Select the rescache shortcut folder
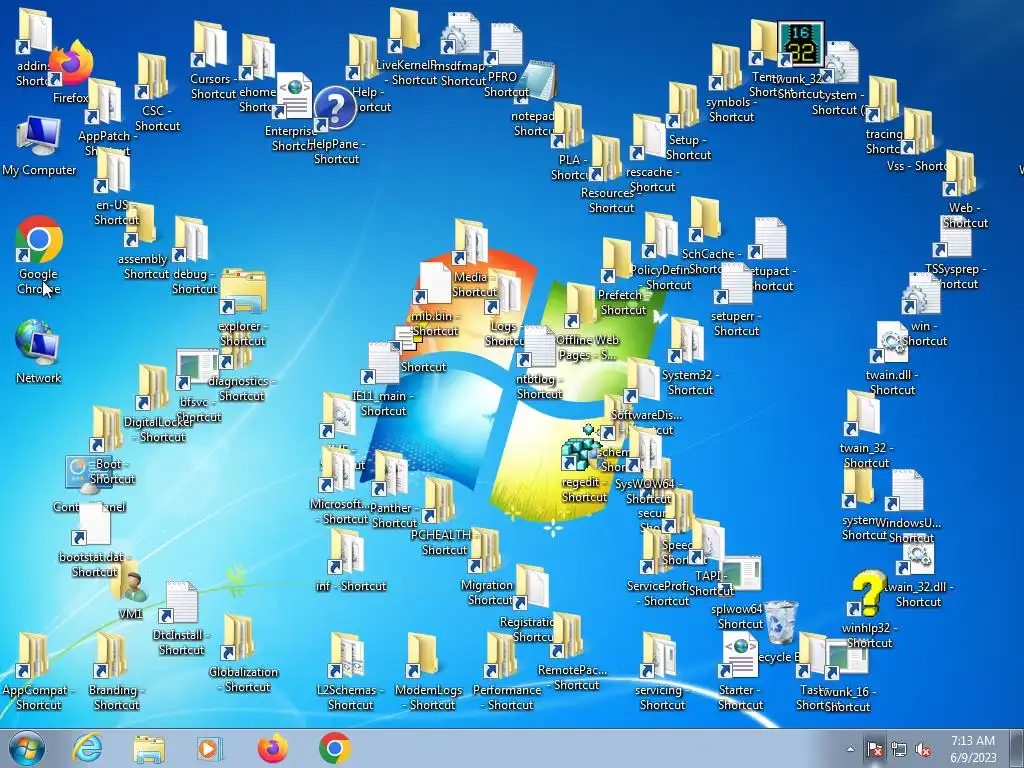Image resolution: width=1024 pixels, height=768 pixels. (x=647, y=138)
